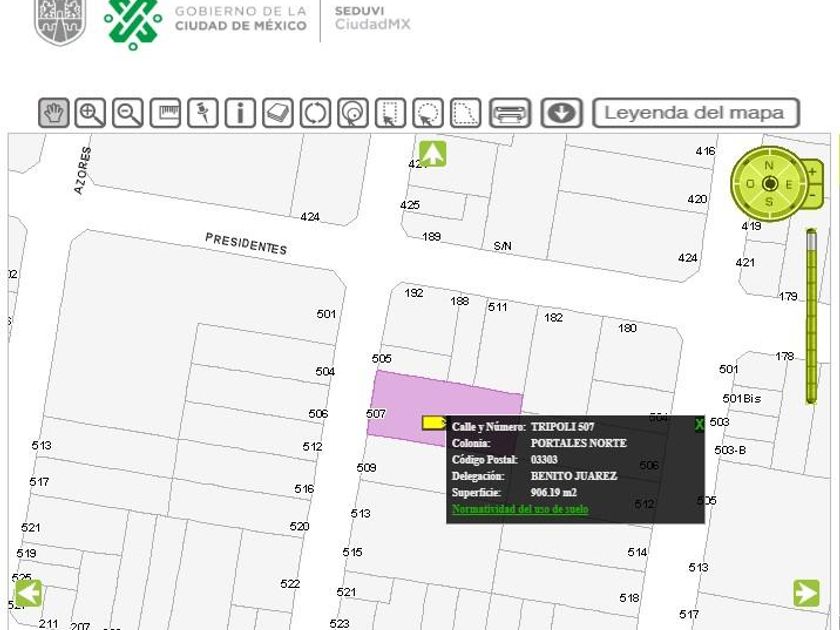
Task: Click the PRESIDENTES street label
Action: (x=246, y=244)
